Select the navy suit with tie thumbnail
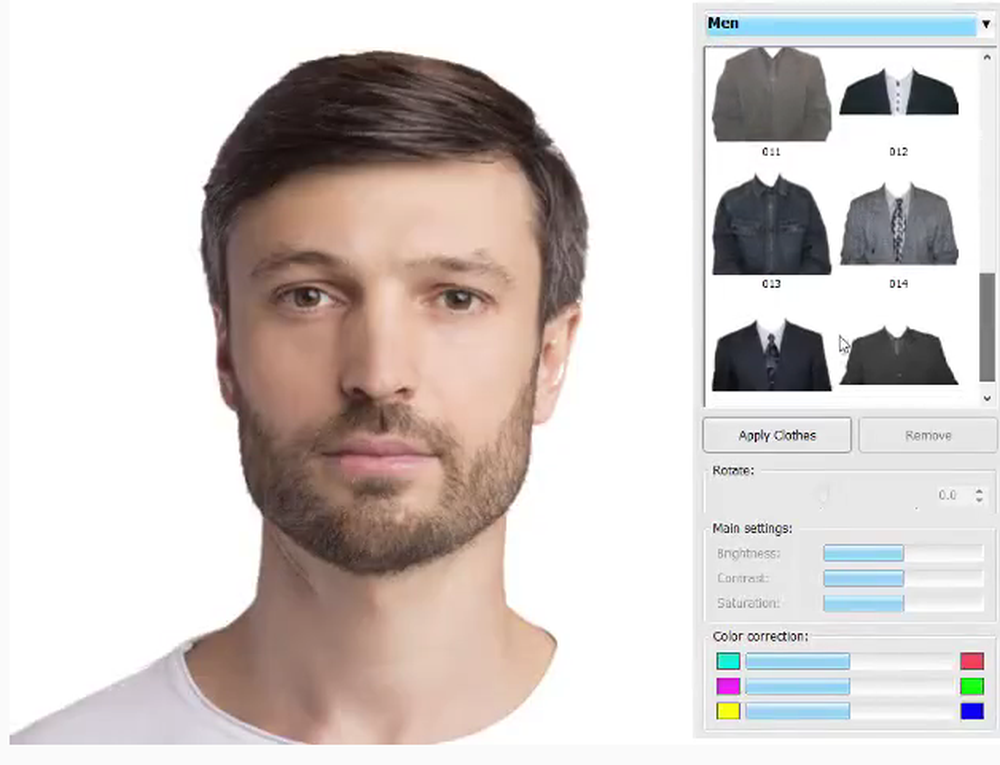The image size is (1000, 765). tap(770, 355)
